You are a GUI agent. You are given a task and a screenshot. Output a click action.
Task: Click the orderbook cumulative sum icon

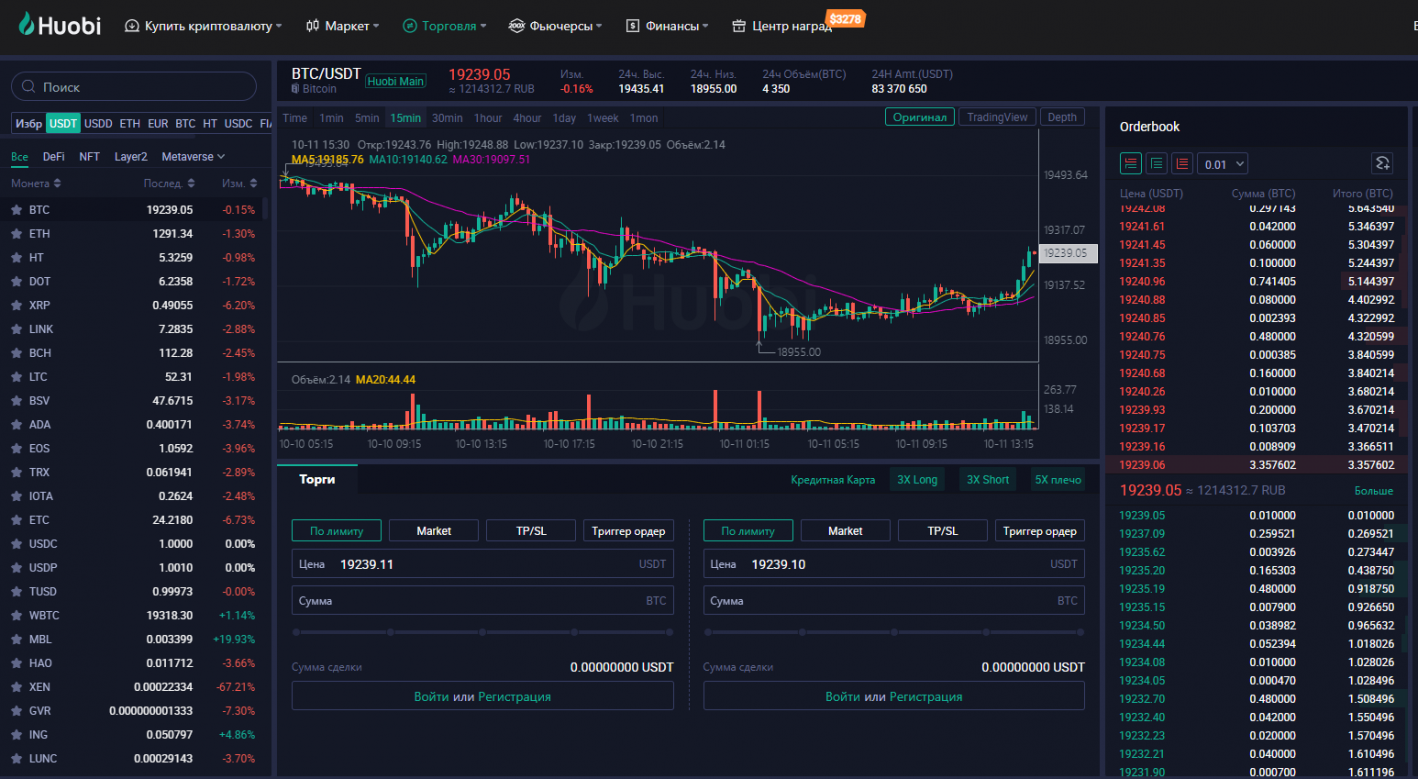click(x=1382, y=163)
